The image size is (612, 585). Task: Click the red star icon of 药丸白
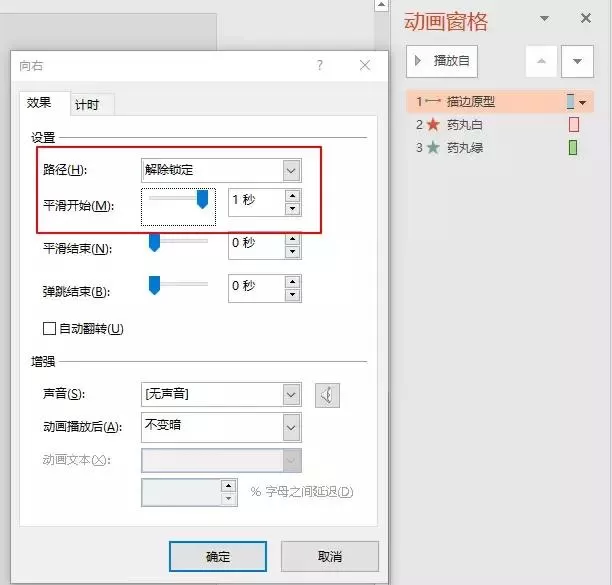pyautogui.click(x=433, y=125)
